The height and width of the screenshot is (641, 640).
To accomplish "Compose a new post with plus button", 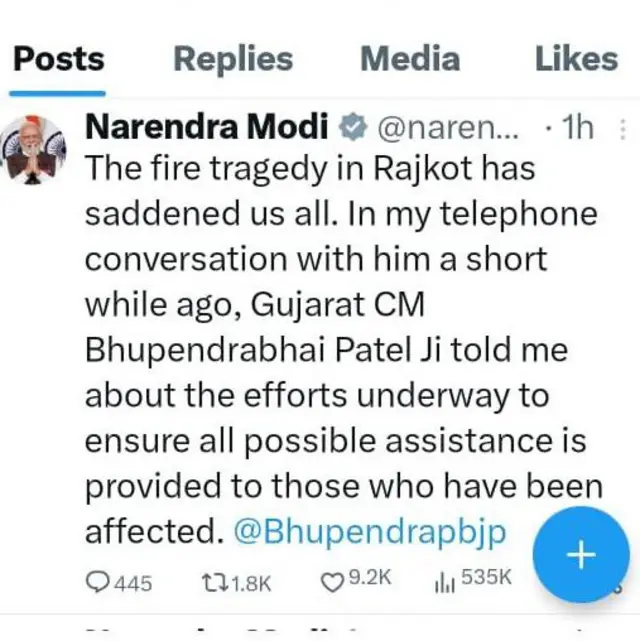I will [x=580, y=555].
